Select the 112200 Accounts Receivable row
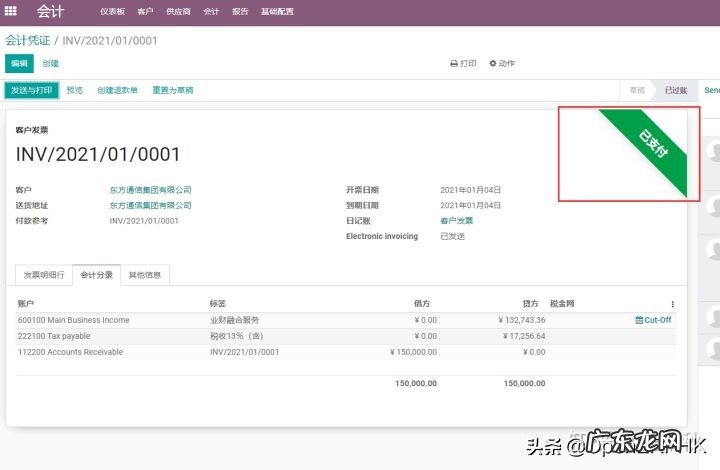720x470 pixels. [x=346, y=352]
